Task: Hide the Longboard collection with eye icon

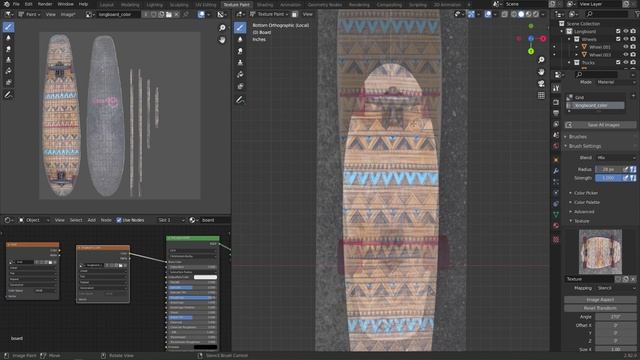Action: point(626,31)
